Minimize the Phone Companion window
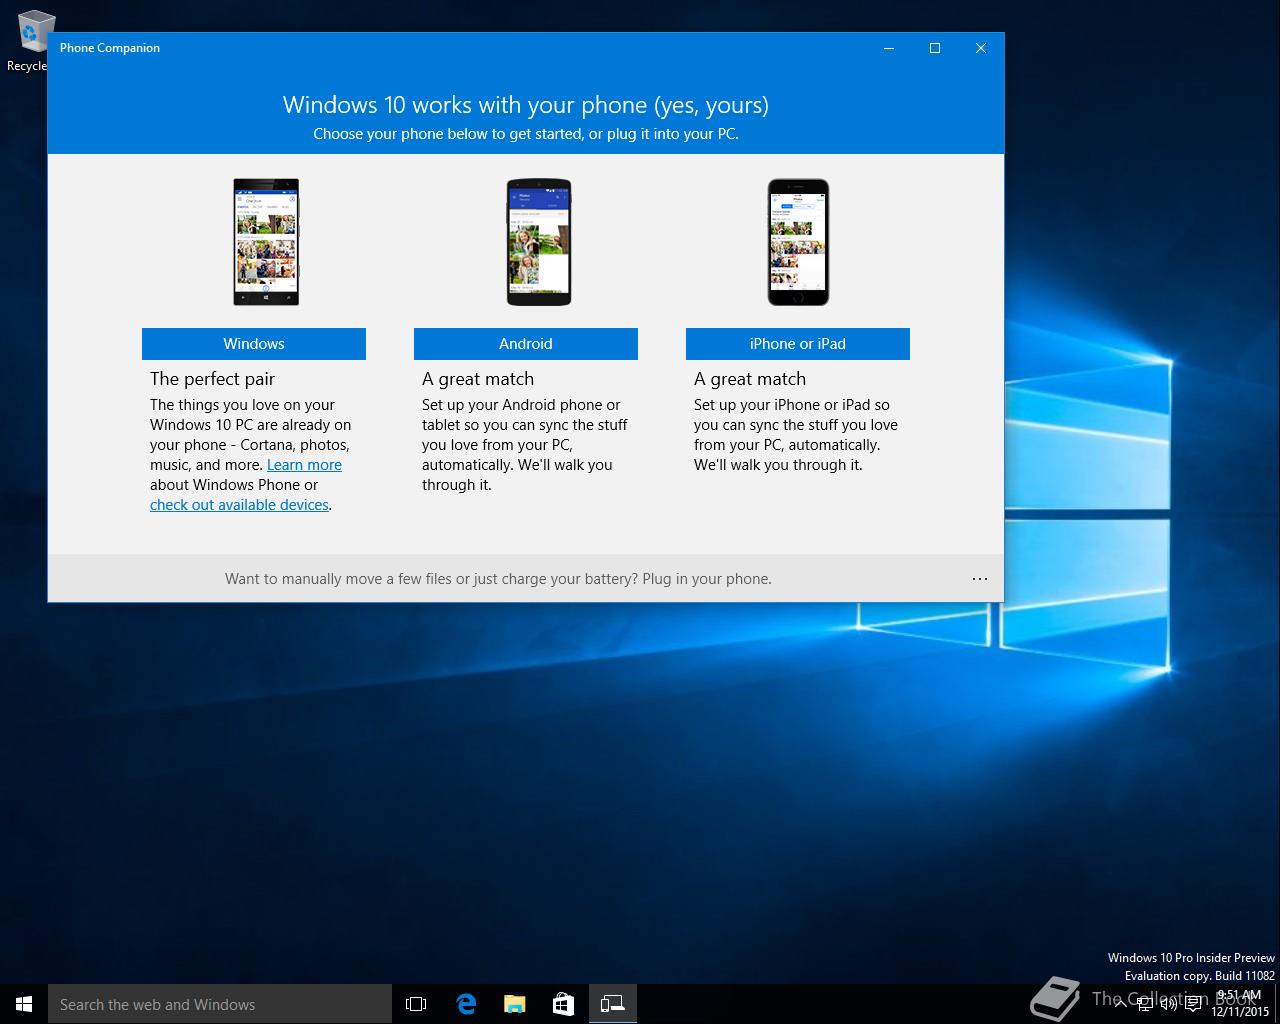The width and height of the screenshot is (1280, 1024). pos(889,48)
